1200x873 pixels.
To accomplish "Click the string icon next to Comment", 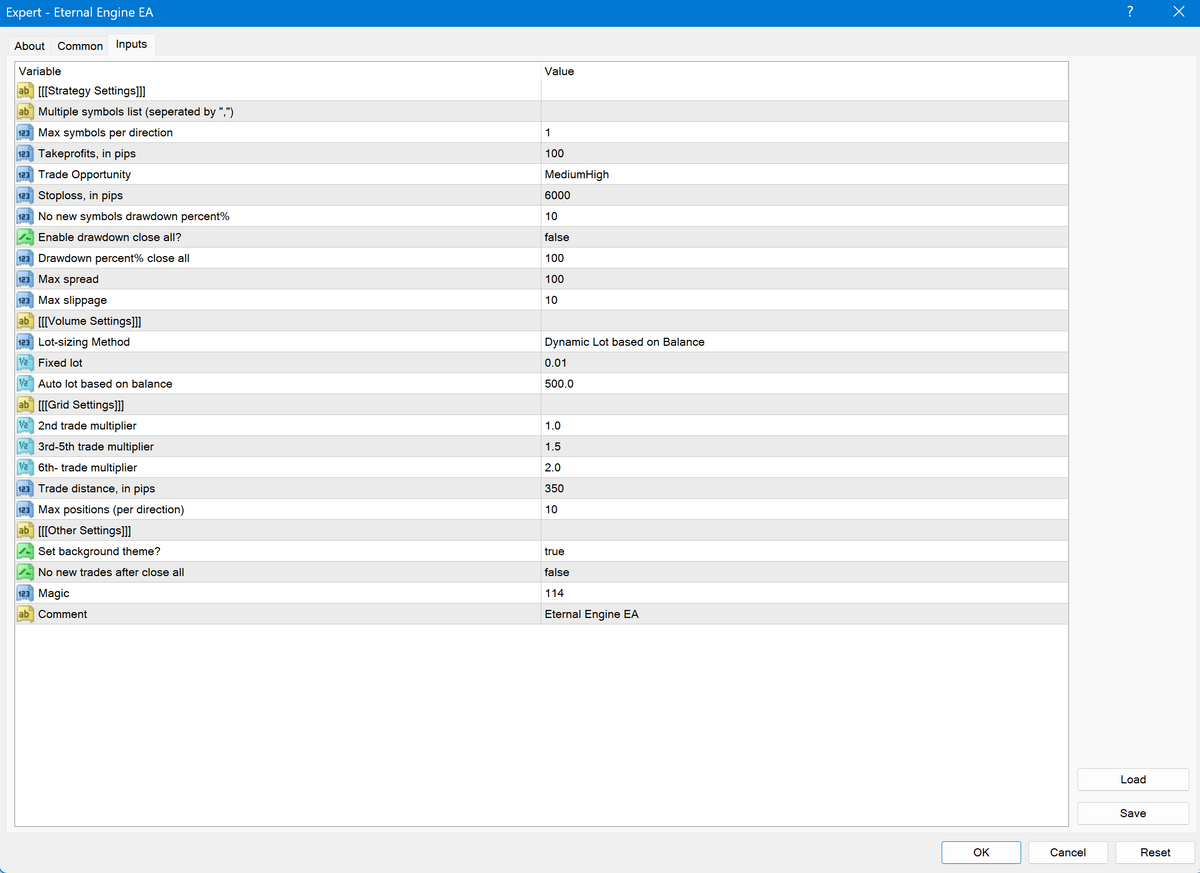I will [25, 614].
